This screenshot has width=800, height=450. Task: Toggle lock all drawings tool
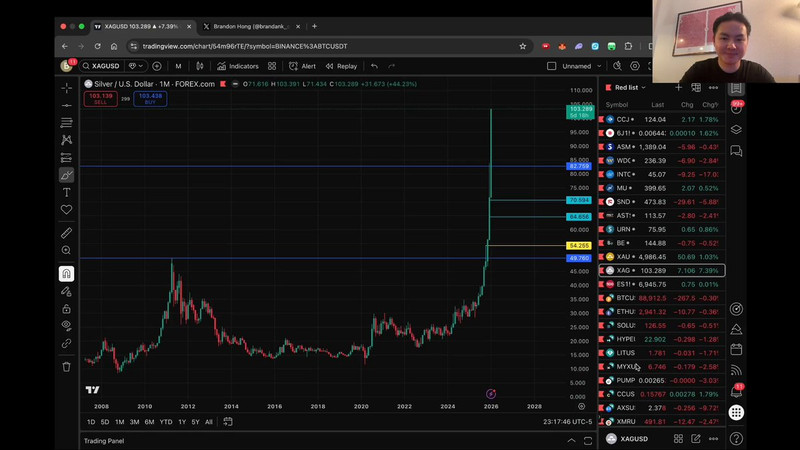coord(67,308)
